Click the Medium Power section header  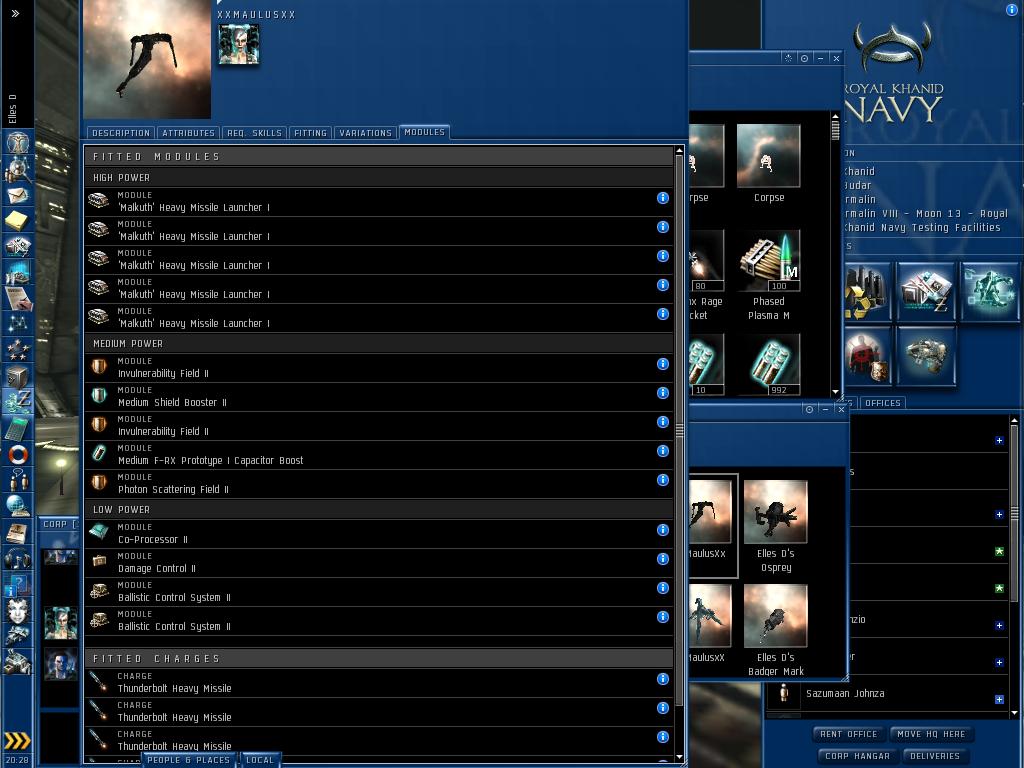(x=379, y=344)
